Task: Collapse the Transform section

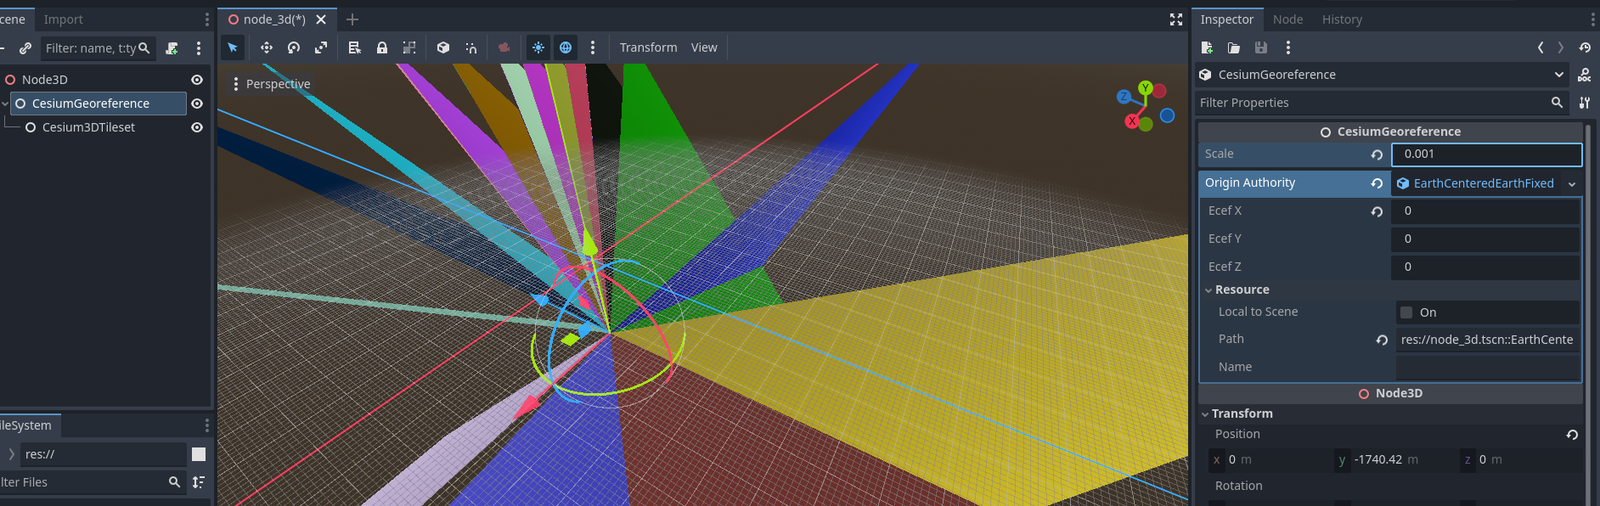Action: tap(1204, 414)
